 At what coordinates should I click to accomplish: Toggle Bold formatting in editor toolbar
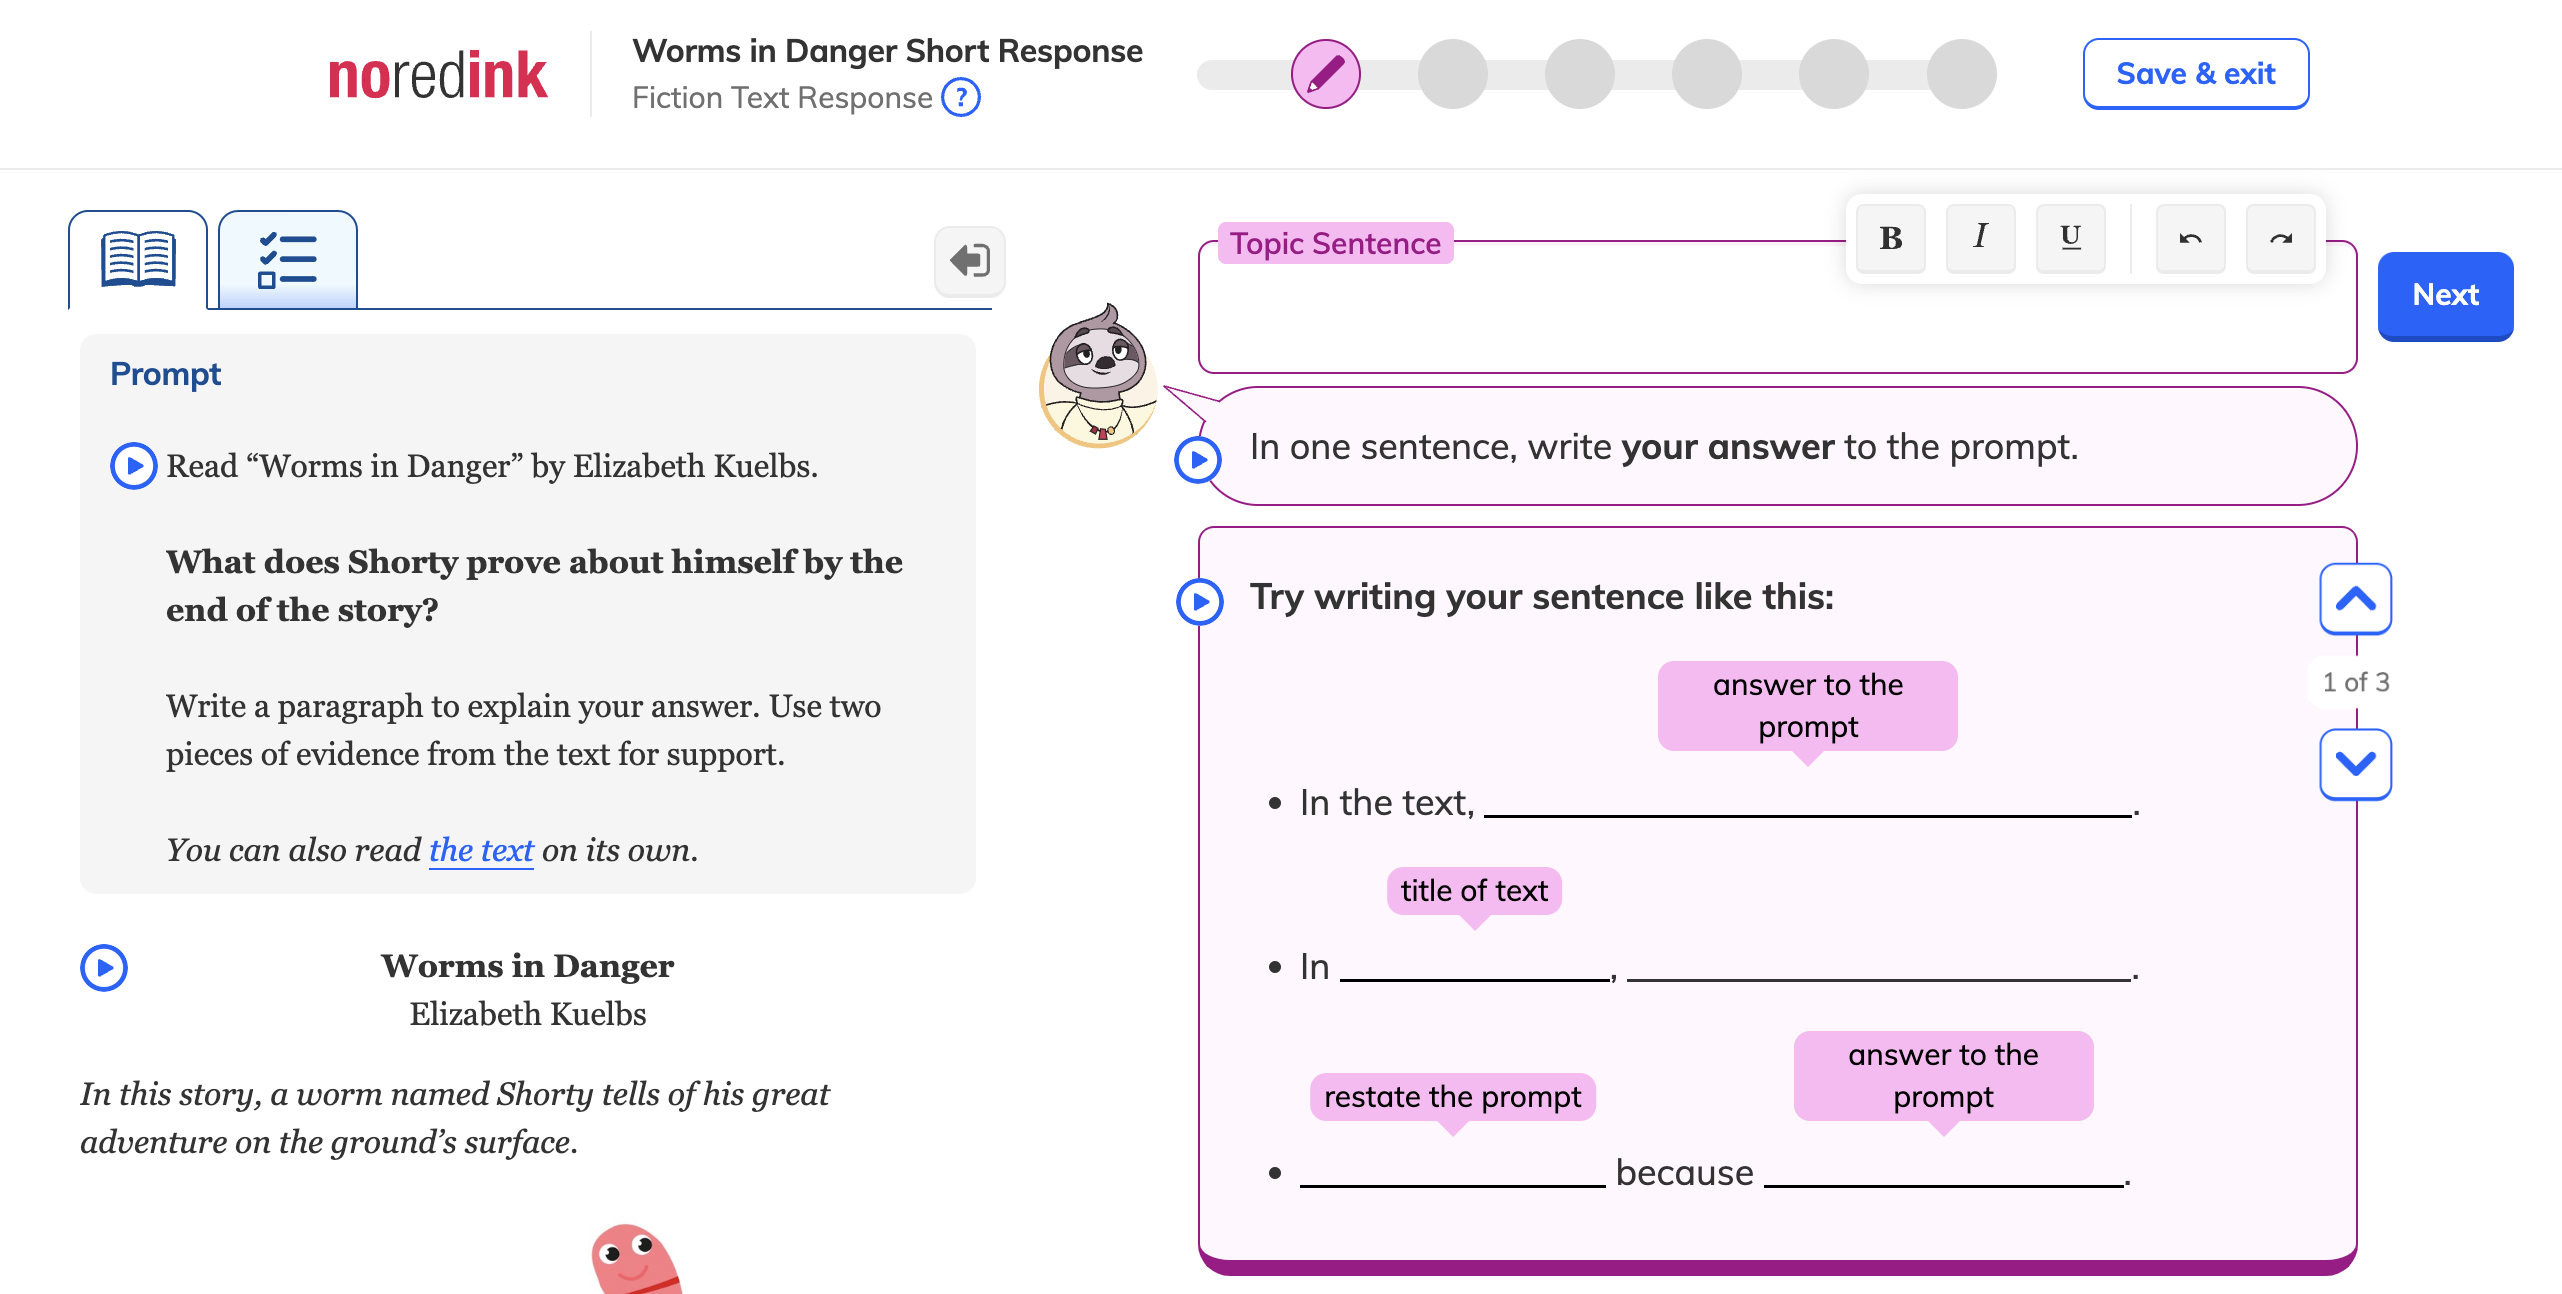point(1890,238)
